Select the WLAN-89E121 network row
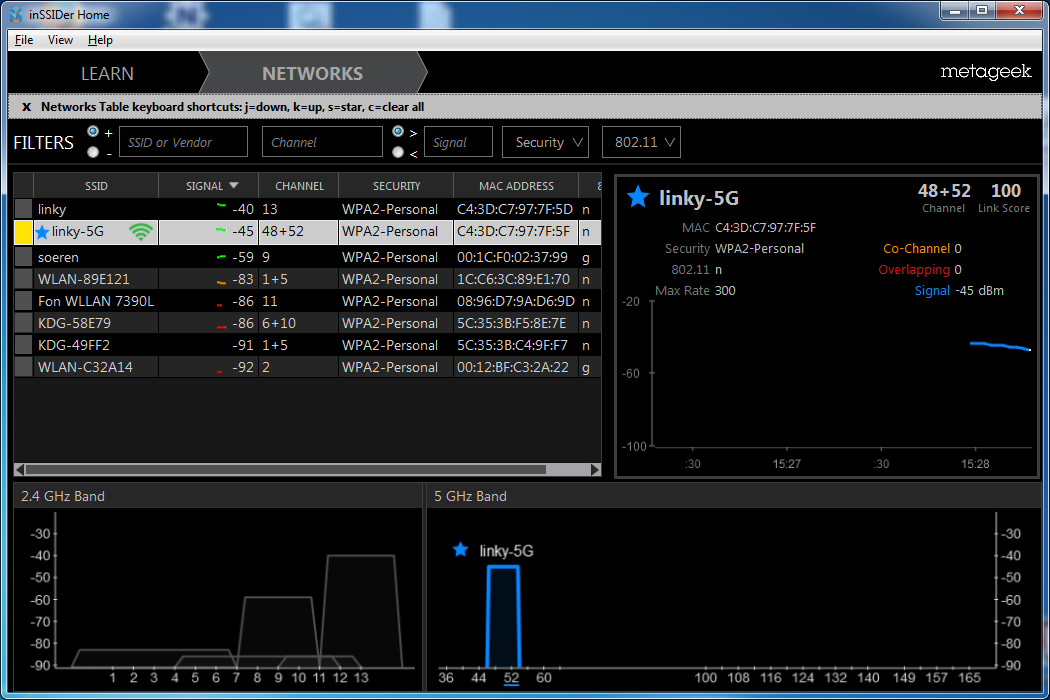Screen dimensions: 1050x700 pyautogui.click(x=307, y=279)
